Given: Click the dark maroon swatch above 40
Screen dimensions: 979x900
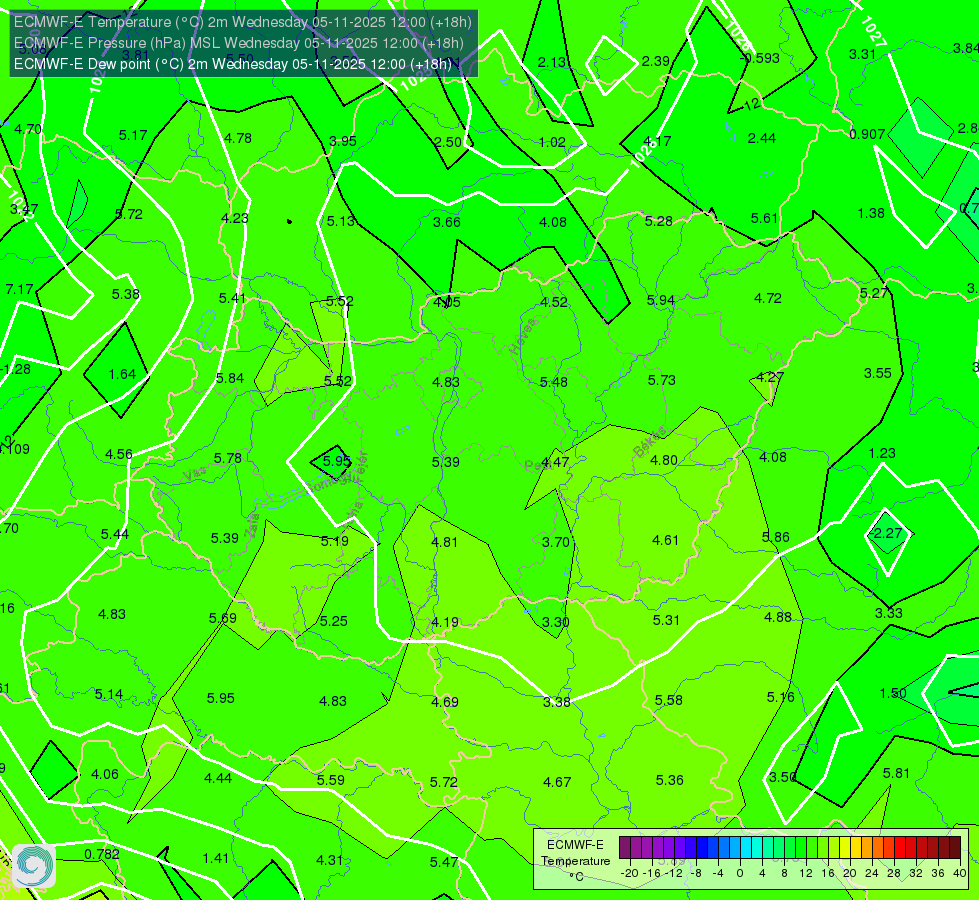Looking at the screenshot, I should (x=955, y=848).
